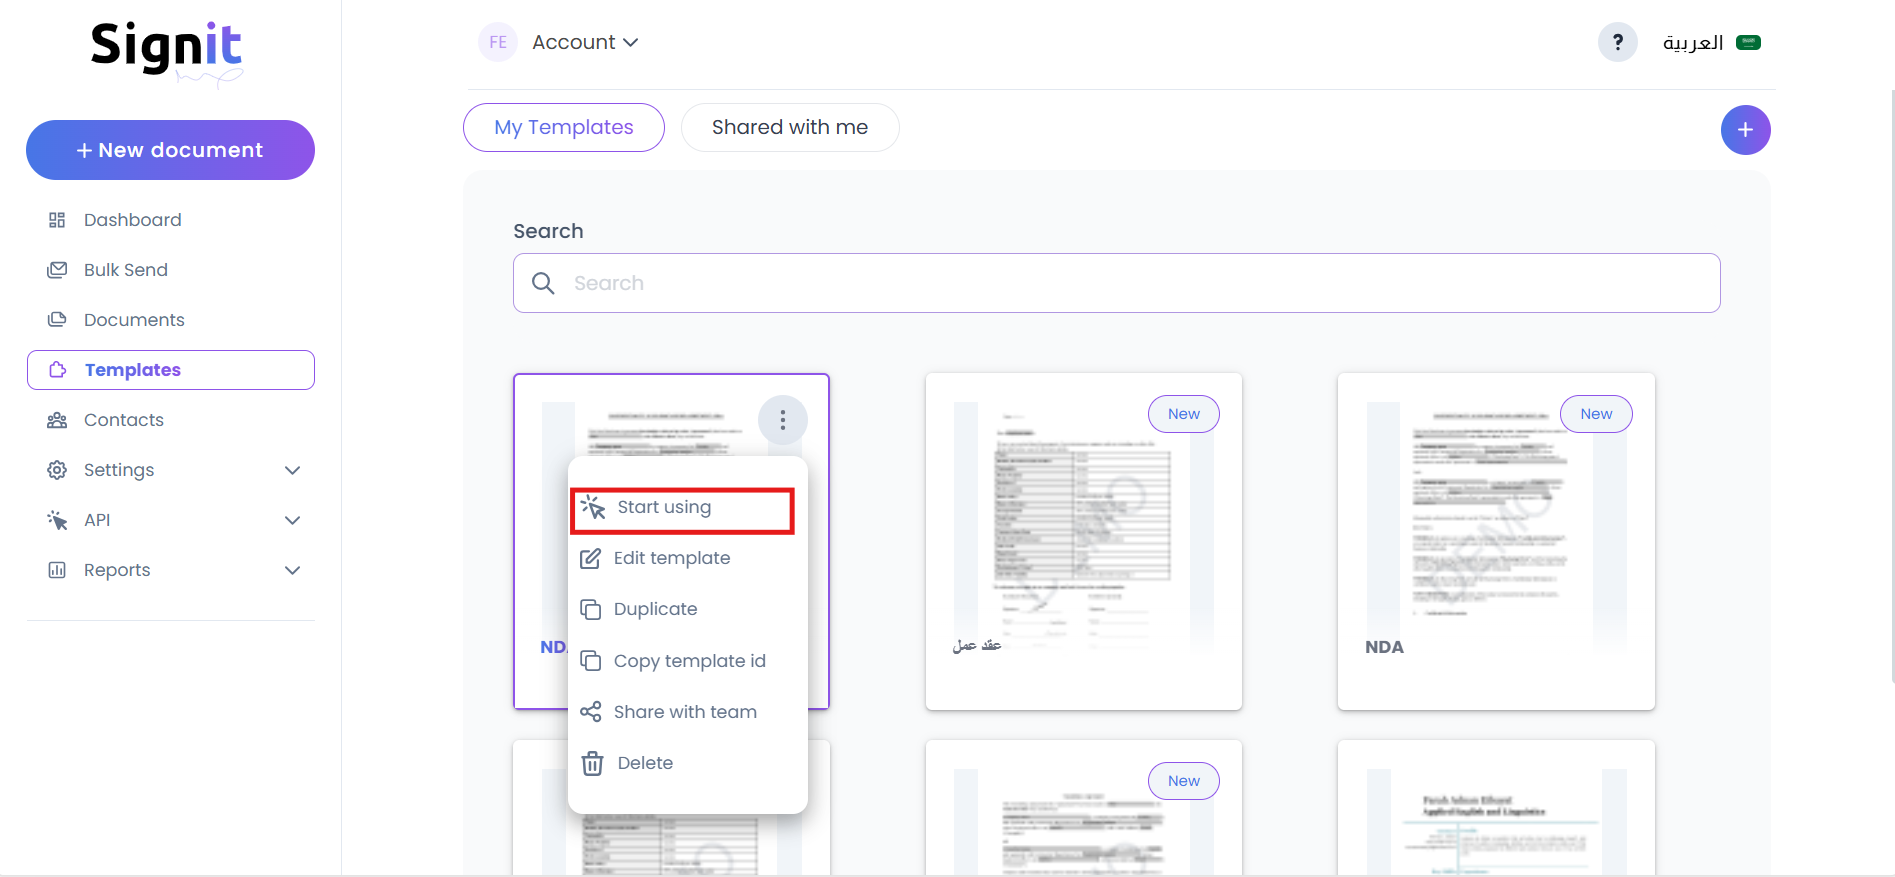
Task: Expand the Settings chevron
Action: coord(292,470)
